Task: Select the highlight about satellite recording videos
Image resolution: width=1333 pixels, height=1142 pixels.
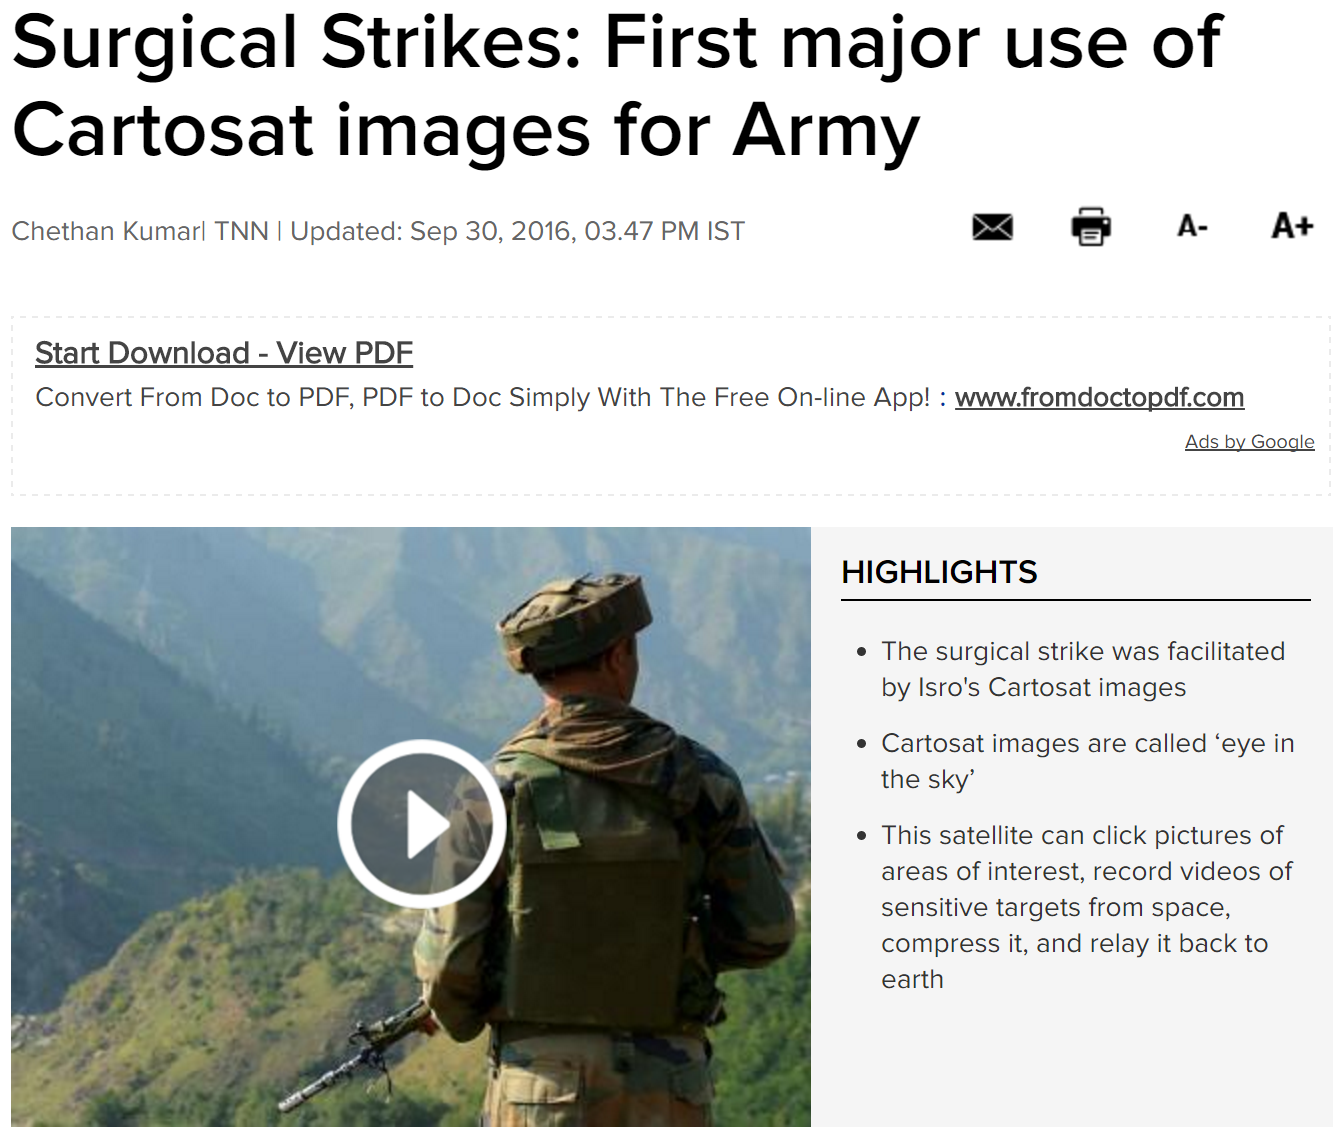Action: point(1086,907)
